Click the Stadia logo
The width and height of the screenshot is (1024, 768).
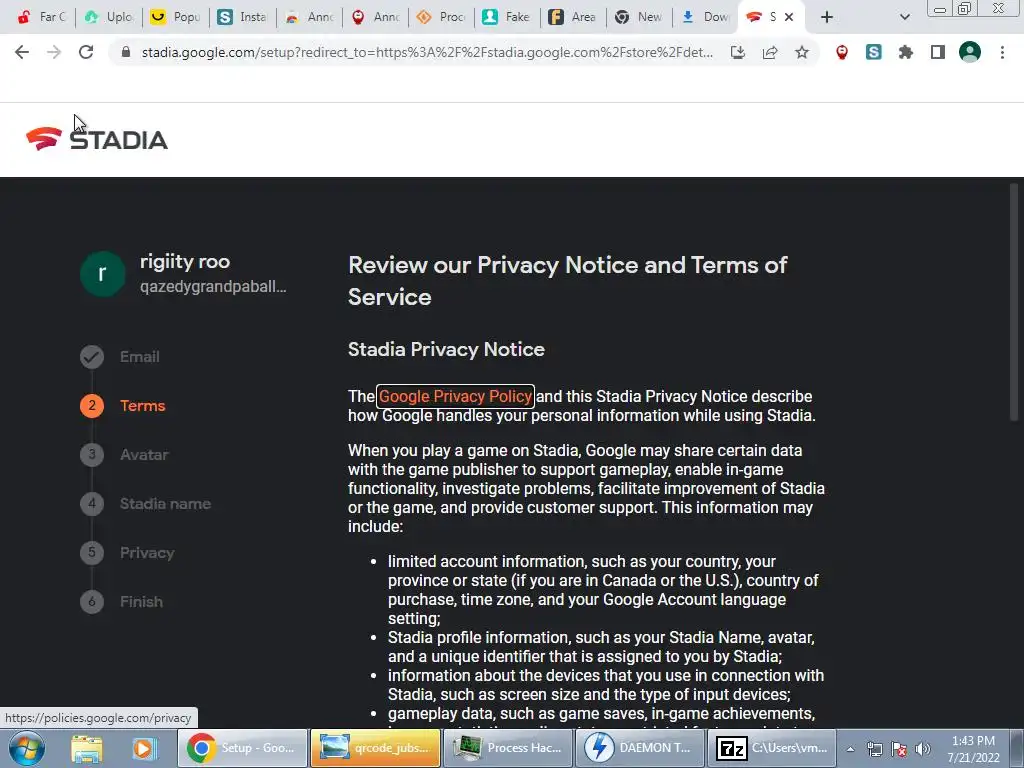tap(97, 138)
